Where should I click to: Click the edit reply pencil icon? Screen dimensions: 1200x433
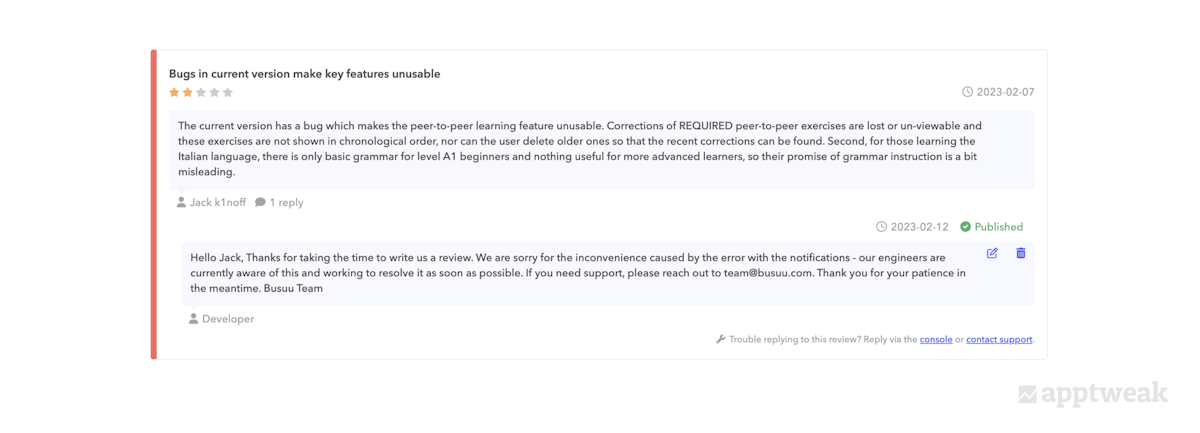pos(992,253)
